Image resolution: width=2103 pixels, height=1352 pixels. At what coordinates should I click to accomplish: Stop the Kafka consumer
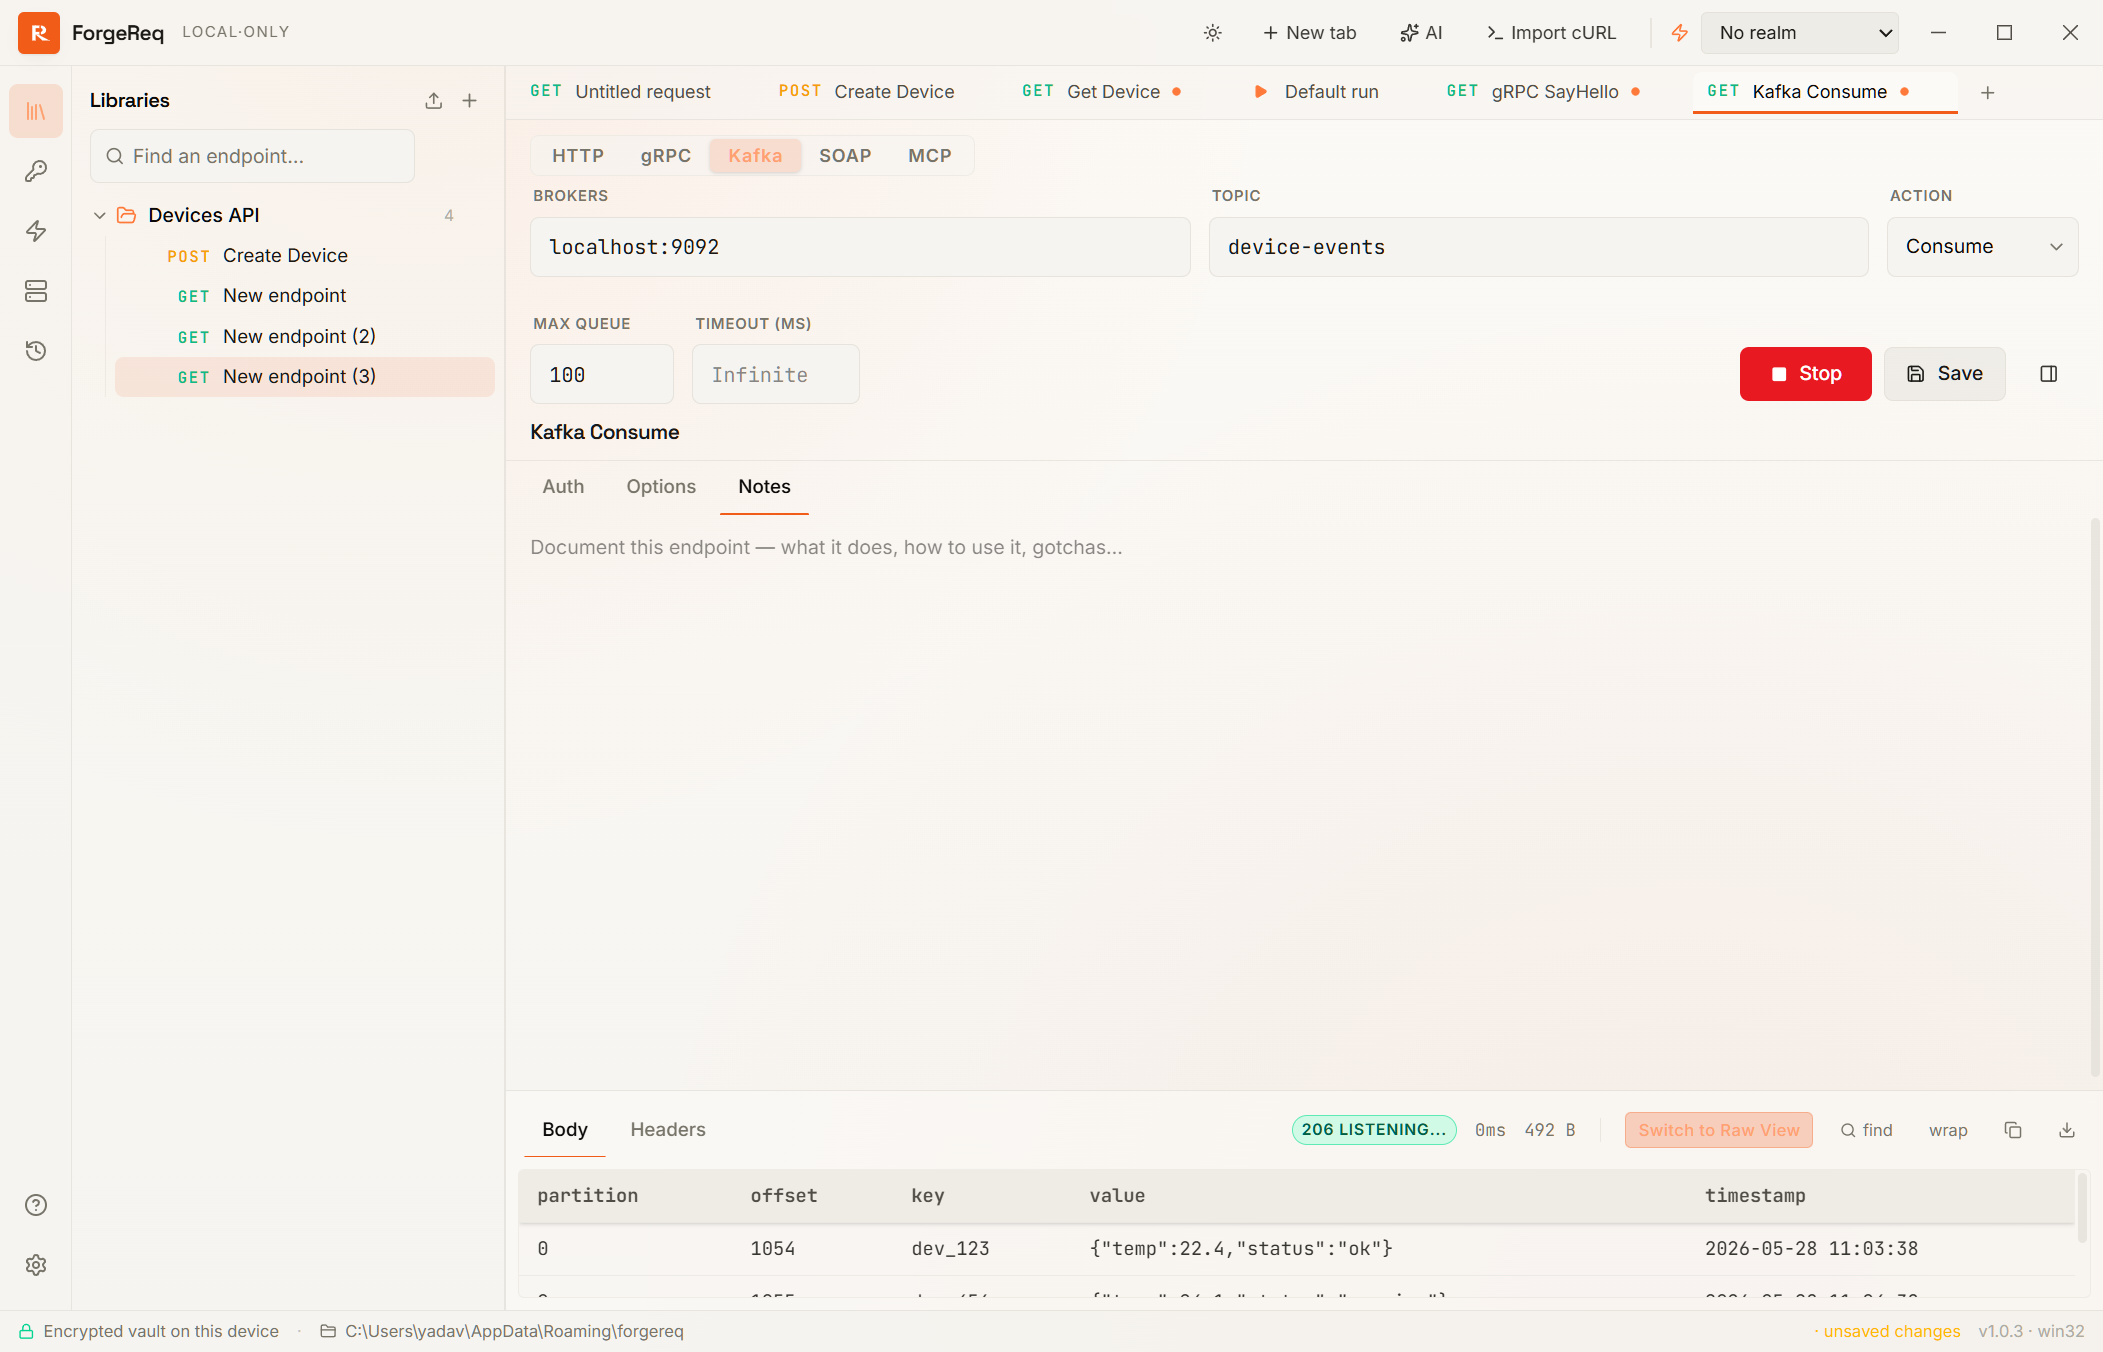coord(1805,374)
